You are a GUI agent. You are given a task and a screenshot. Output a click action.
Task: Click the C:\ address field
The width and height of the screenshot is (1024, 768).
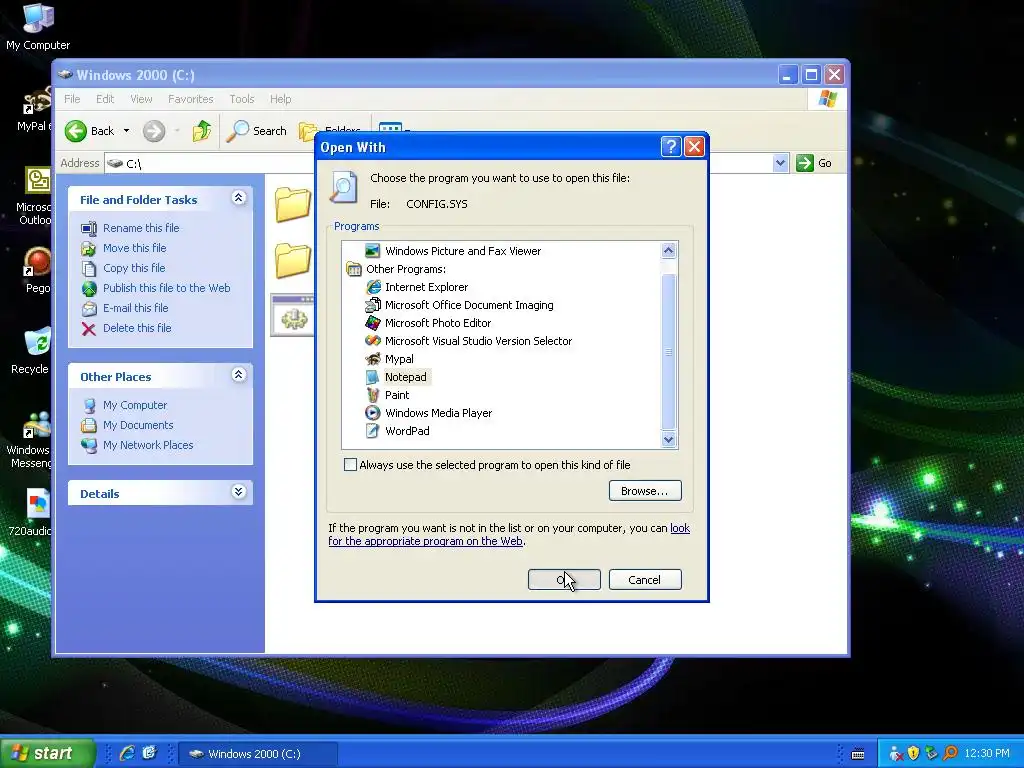pos(209,163)
